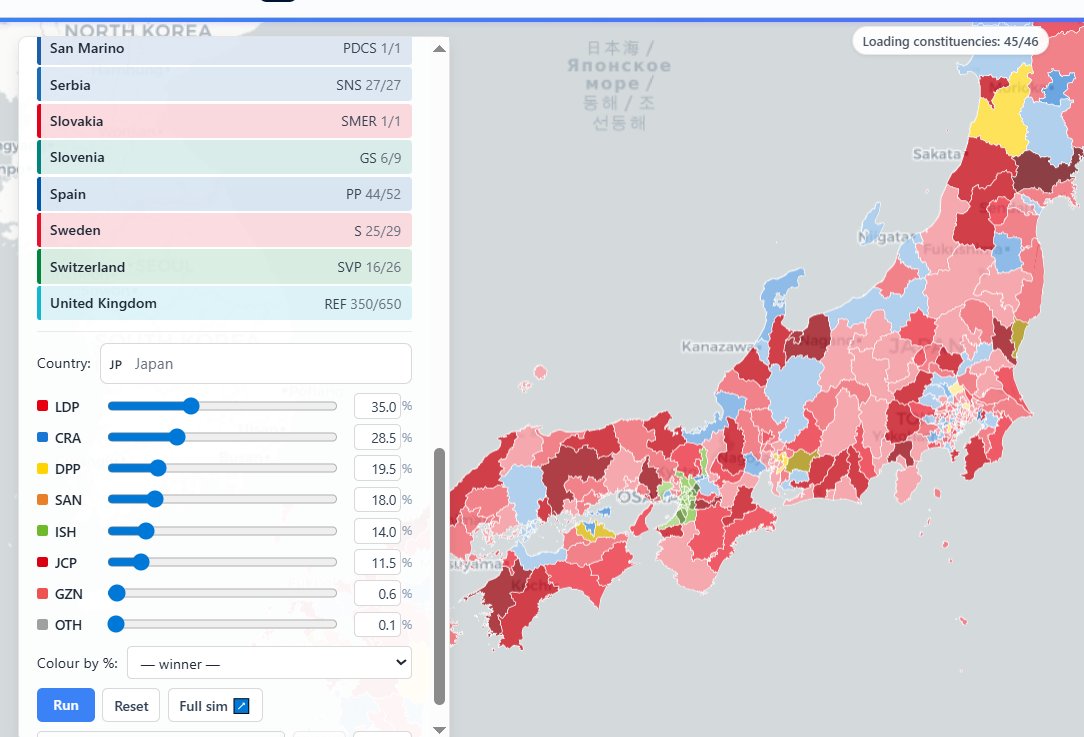
Task: Select San Marino in the country list
Action: pos(225,49)
